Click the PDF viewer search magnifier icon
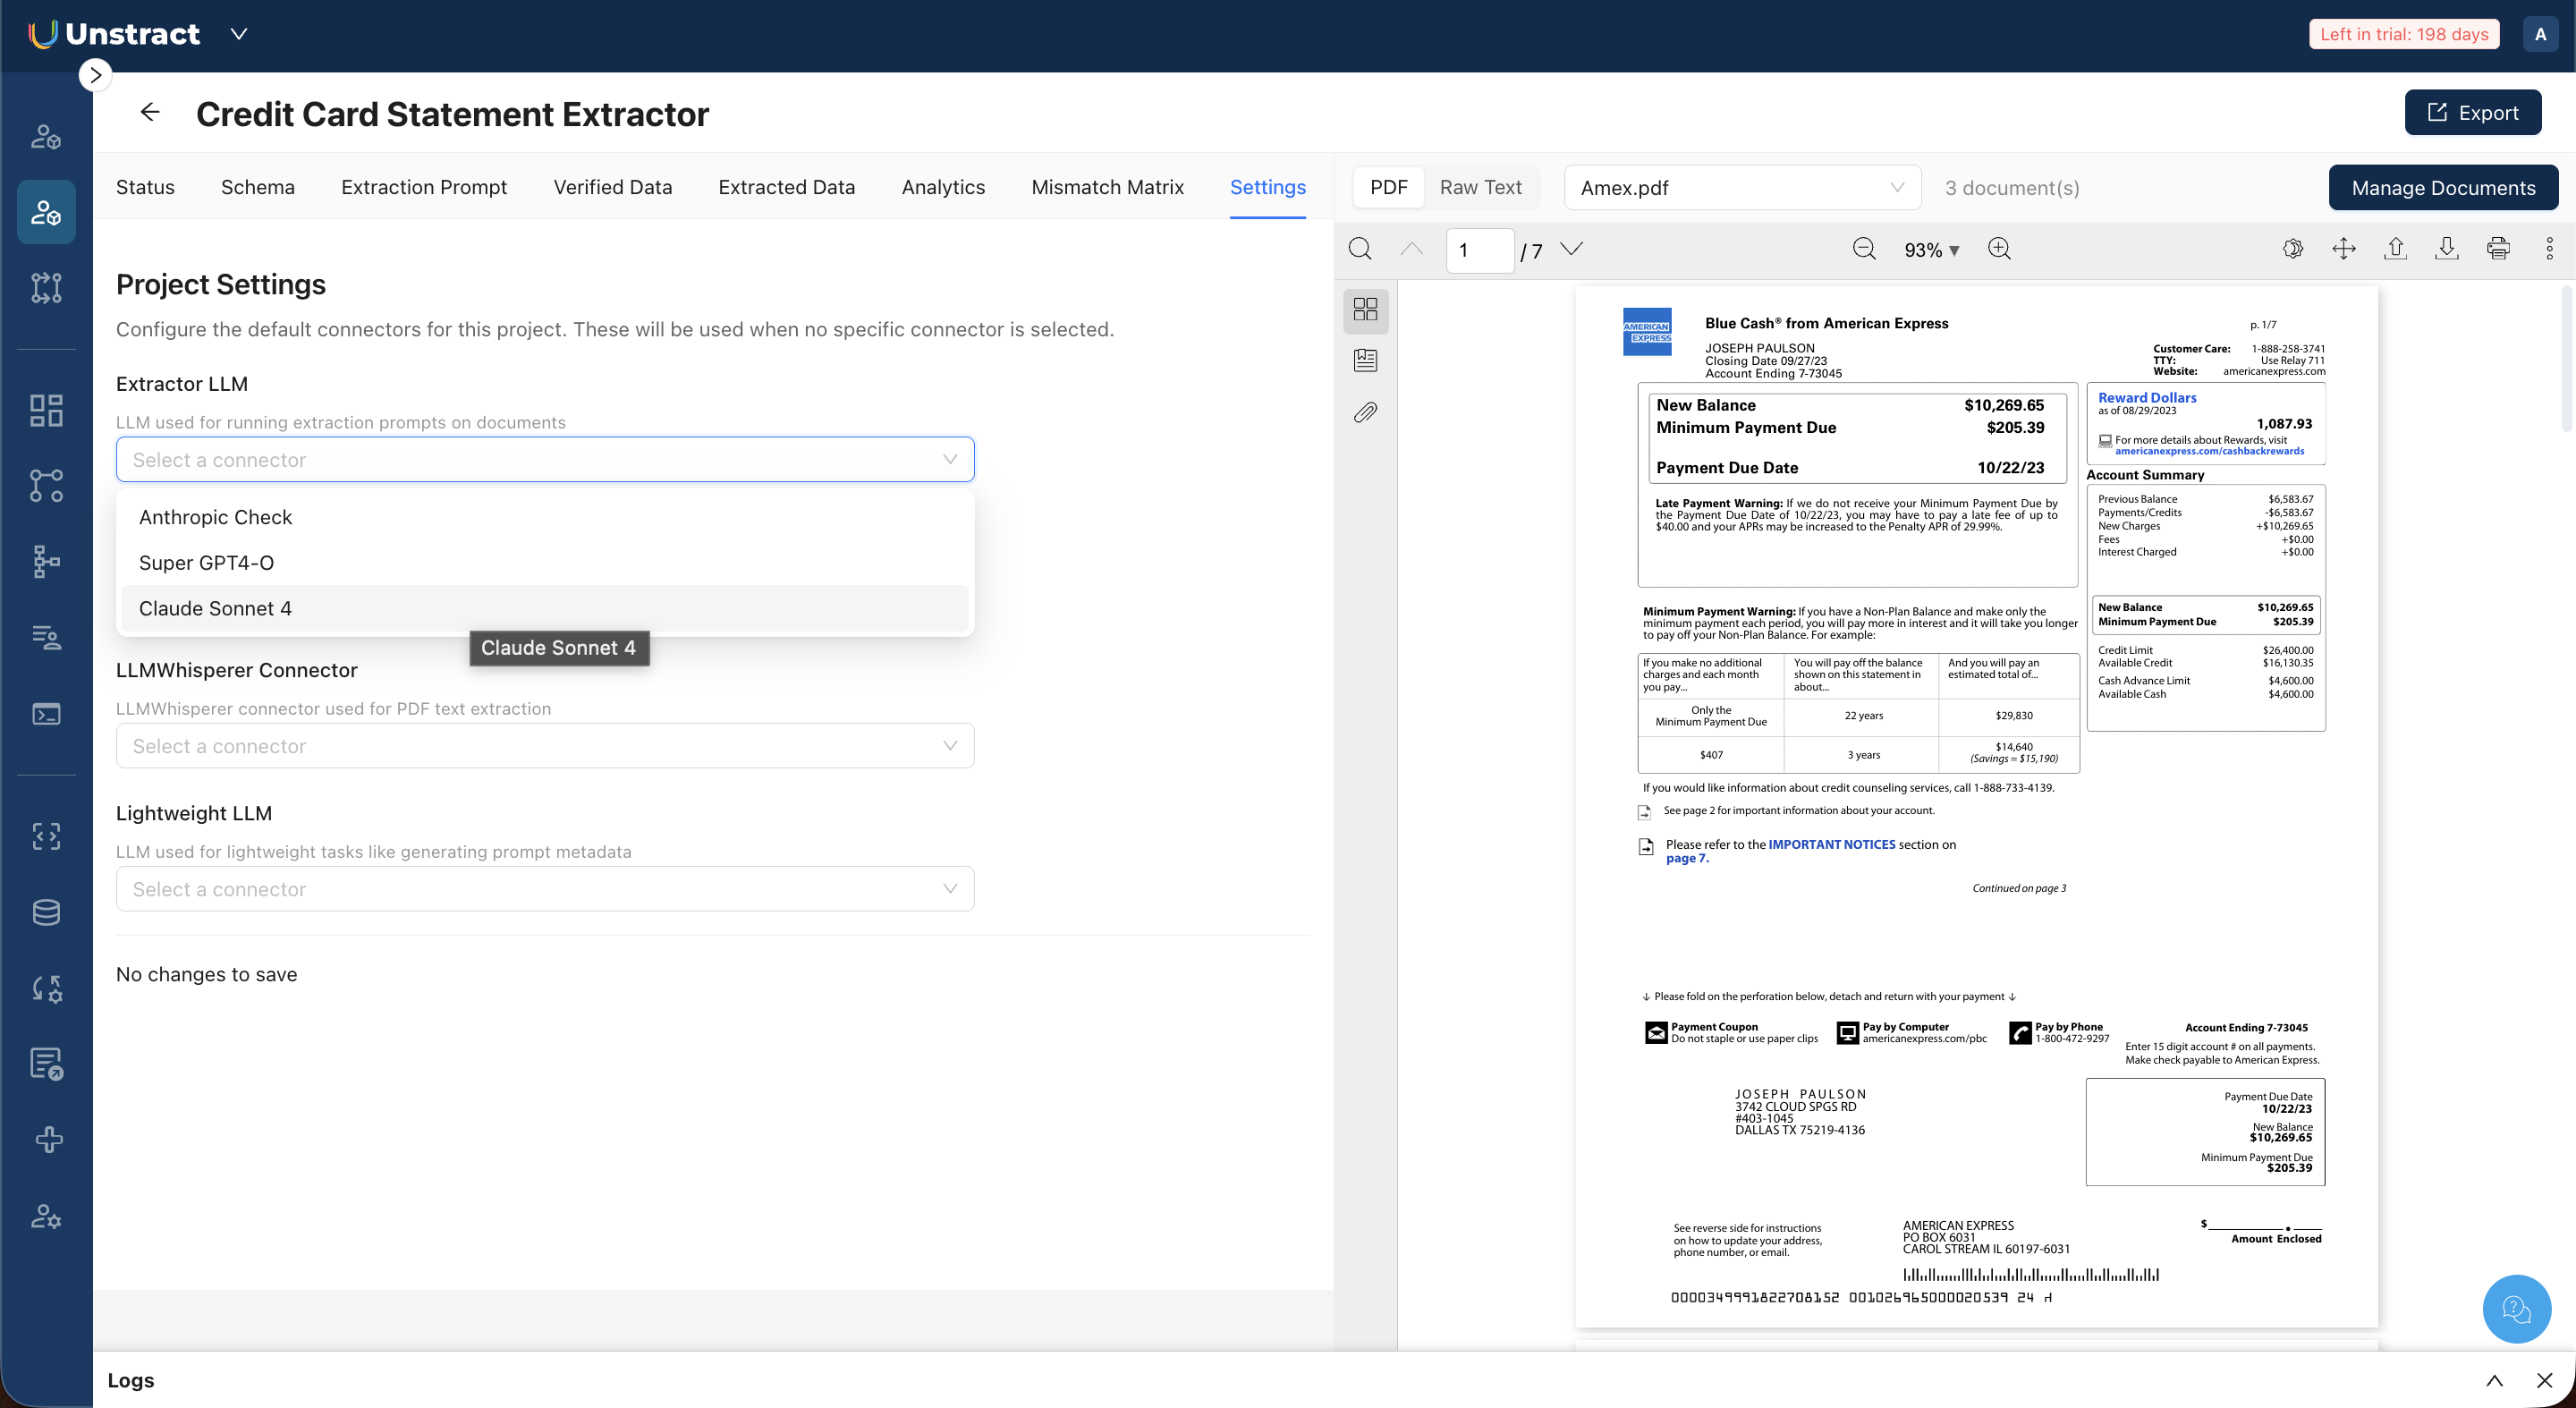Image resolution: width=2576 pixels, height=1408 pixels. (x=1360, y=249)
